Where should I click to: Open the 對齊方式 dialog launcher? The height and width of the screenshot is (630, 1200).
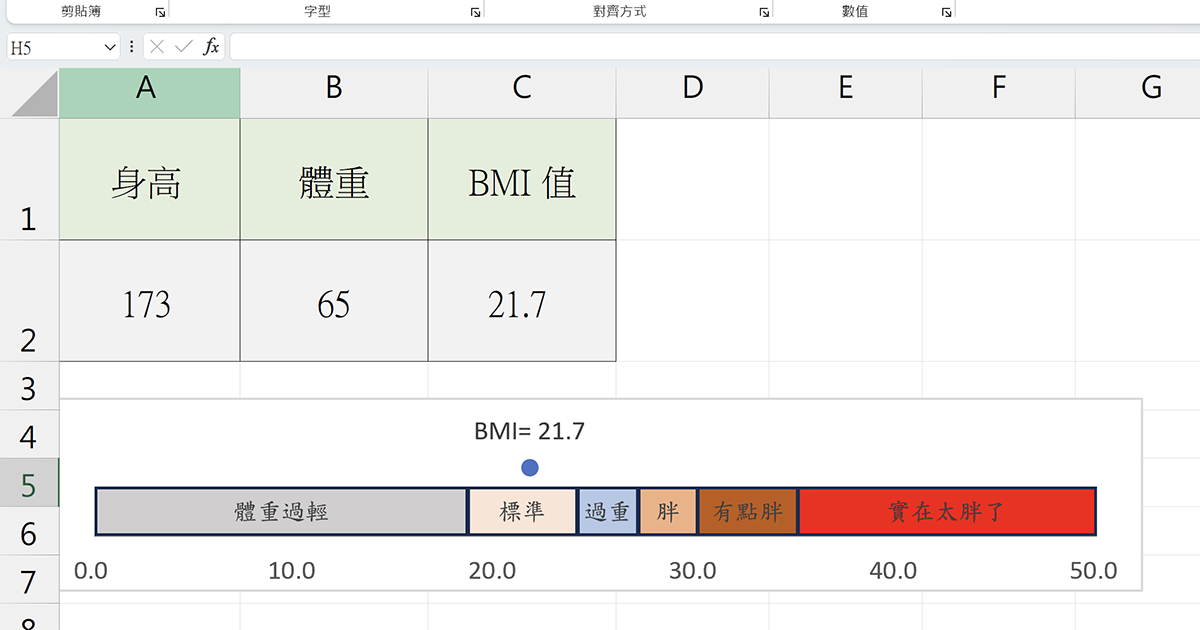[x=765, y=10]
